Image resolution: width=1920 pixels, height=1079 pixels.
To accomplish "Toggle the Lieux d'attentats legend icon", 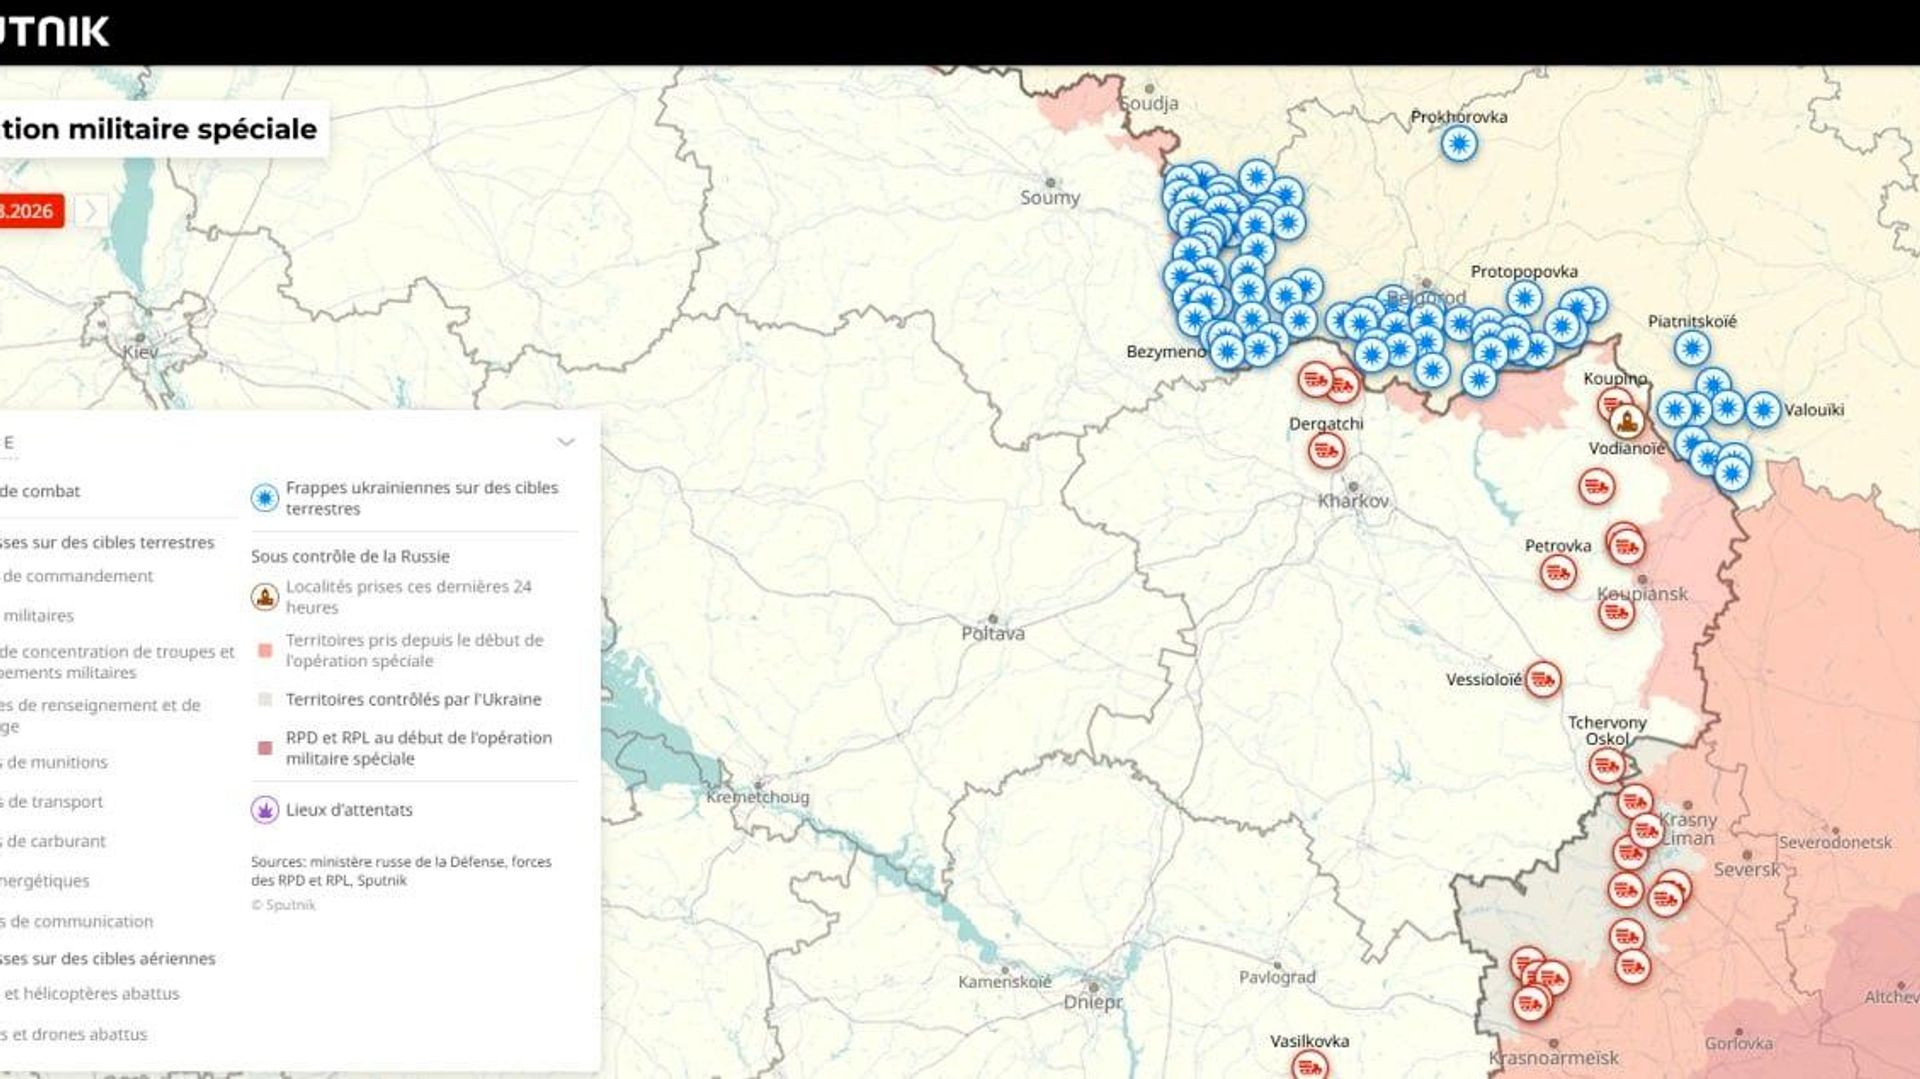I will [x=265, y=810].
